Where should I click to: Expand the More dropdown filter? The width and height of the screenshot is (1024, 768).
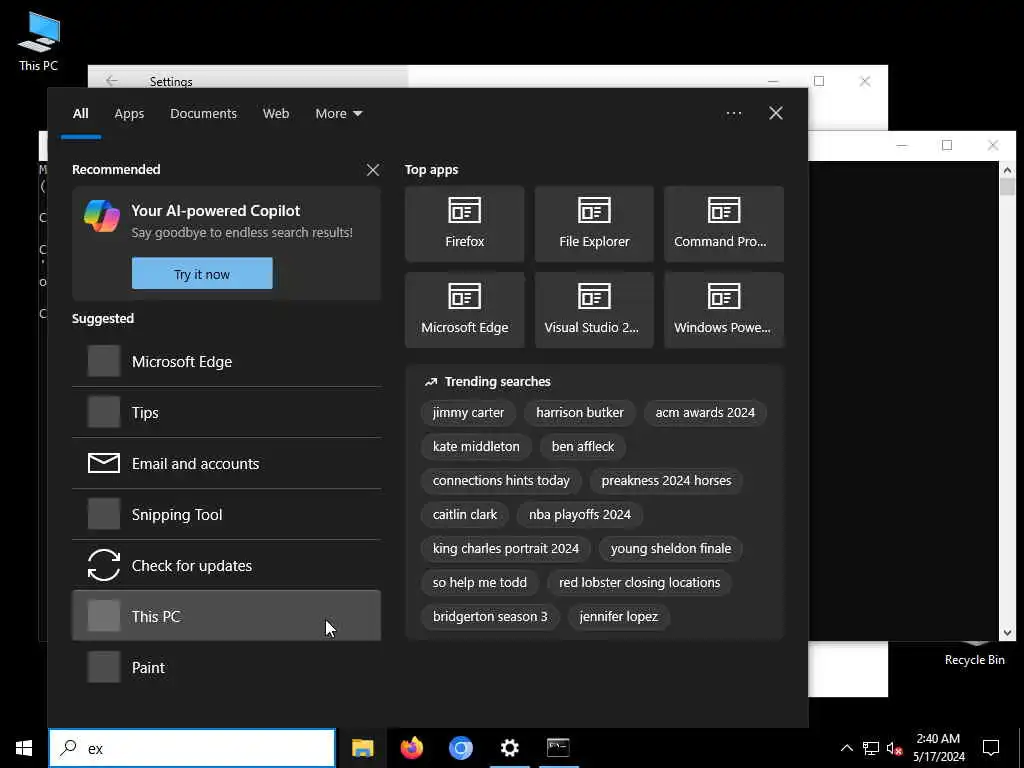point(338,114)
